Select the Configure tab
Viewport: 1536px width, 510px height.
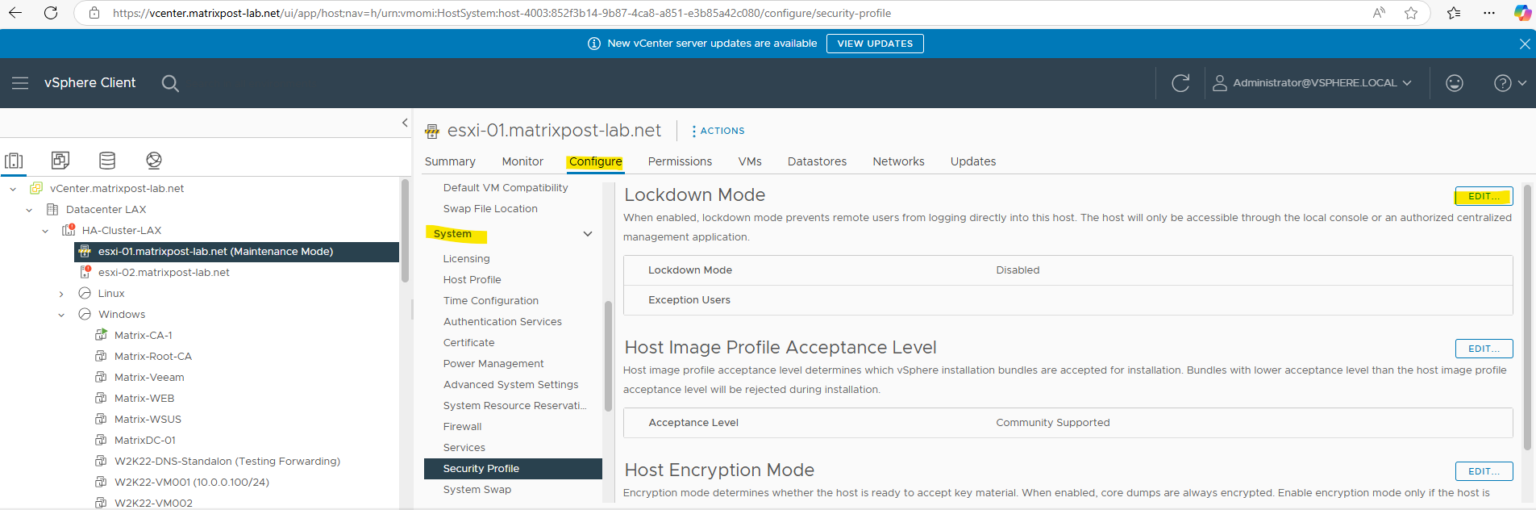596,161
